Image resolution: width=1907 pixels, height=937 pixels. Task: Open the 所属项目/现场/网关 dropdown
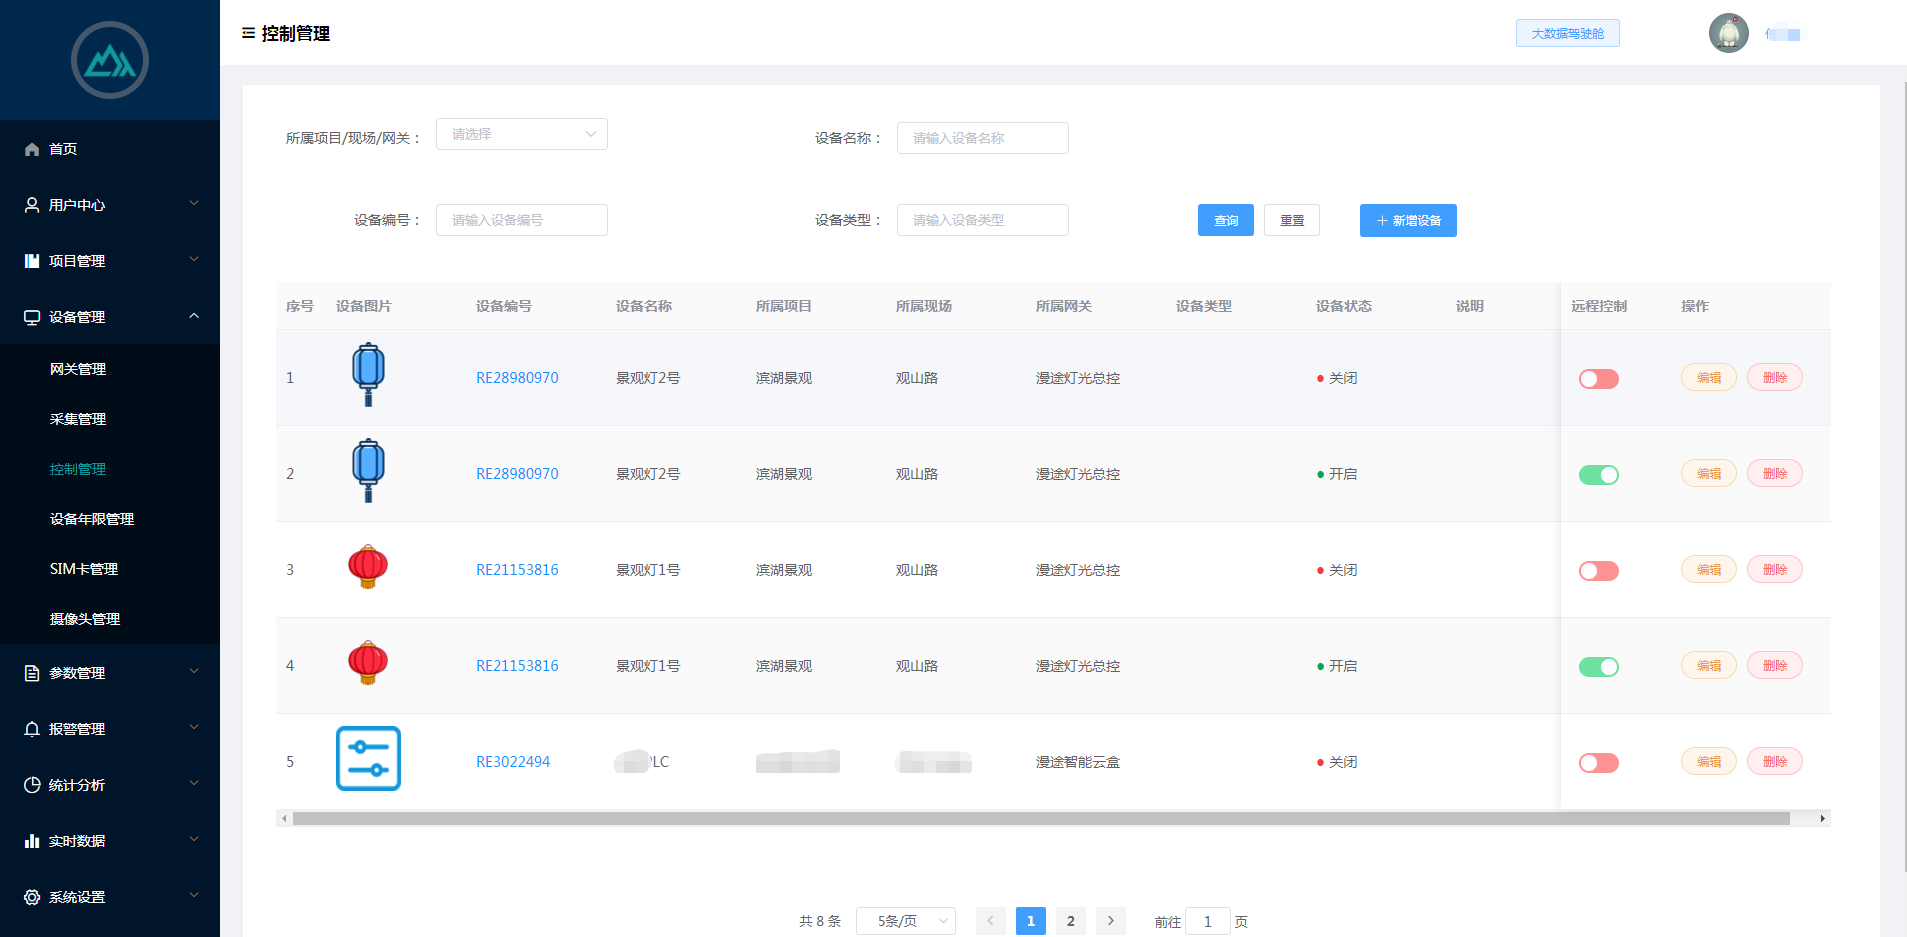(521, 134)
